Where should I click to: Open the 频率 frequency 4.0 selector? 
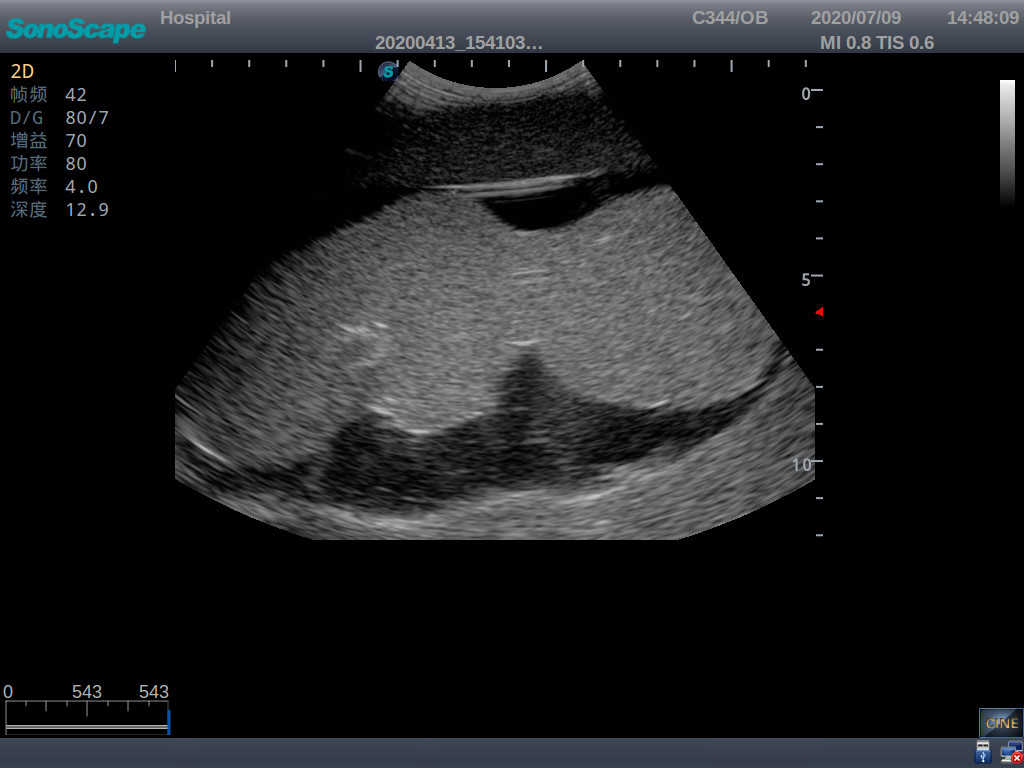point(80,186)
